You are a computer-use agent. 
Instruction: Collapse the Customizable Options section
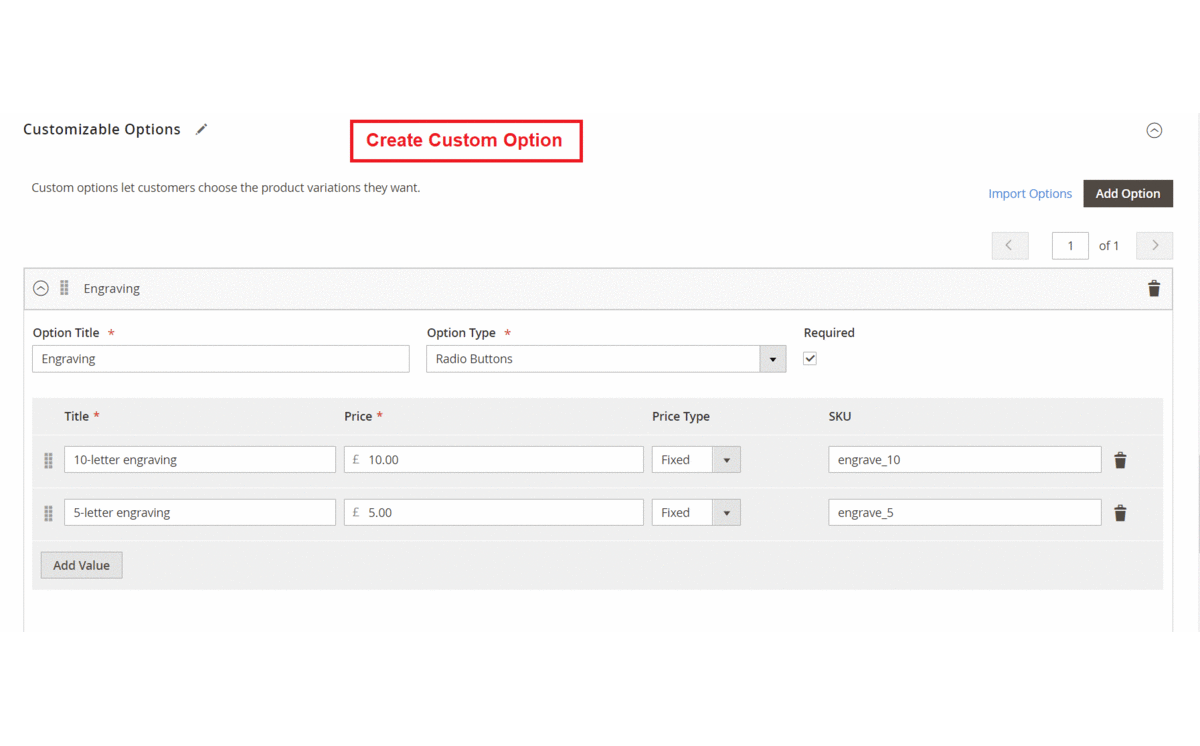click(1154, 130)
